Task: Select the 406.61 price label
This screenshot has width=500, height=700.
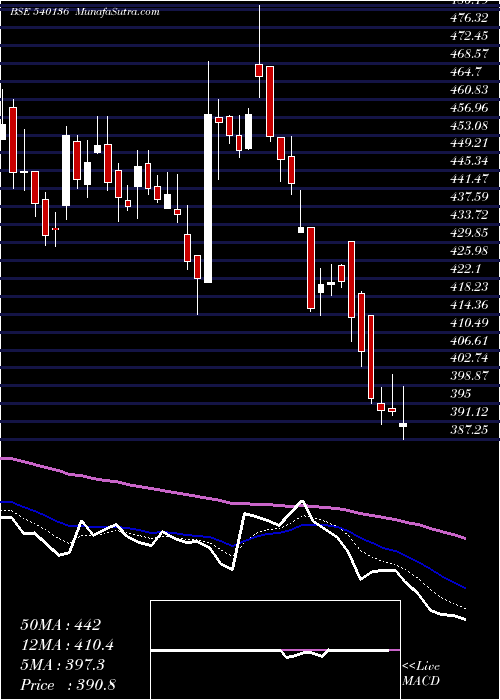Action: [x=468, y=340]
